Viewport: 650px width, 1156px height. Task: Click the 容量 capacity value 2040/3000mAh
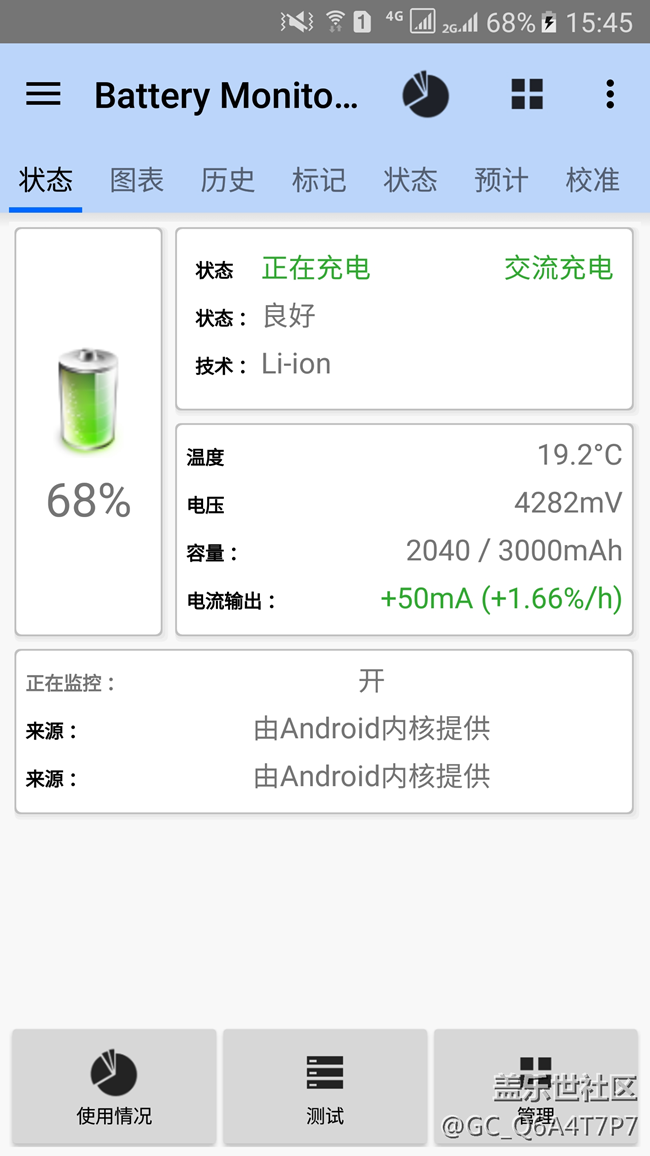(513, 551)
